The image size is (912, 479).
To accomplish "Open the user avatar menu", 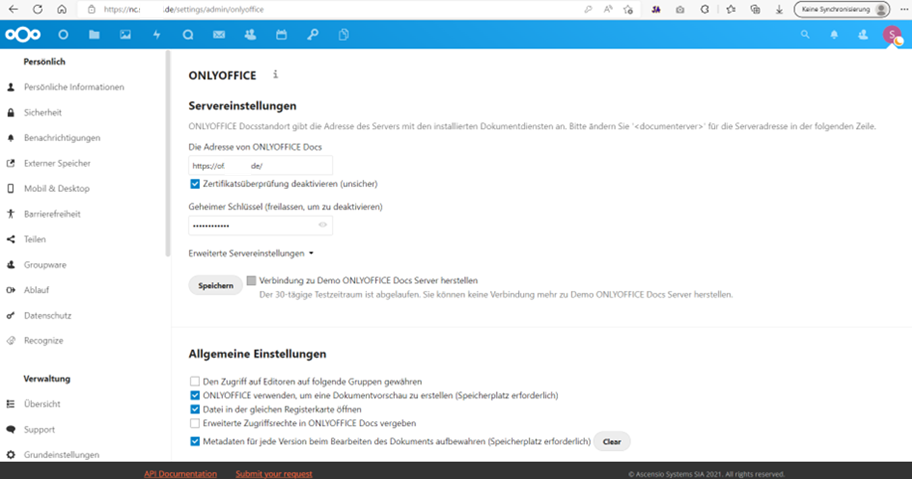I will 892,35.
